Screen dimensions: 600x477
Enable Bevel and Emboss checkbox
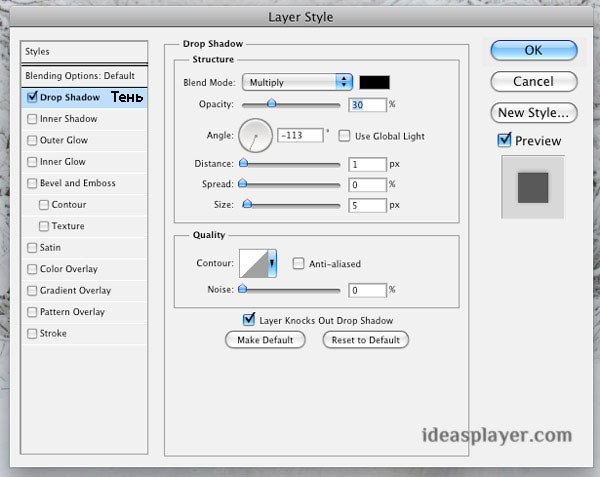32,183
